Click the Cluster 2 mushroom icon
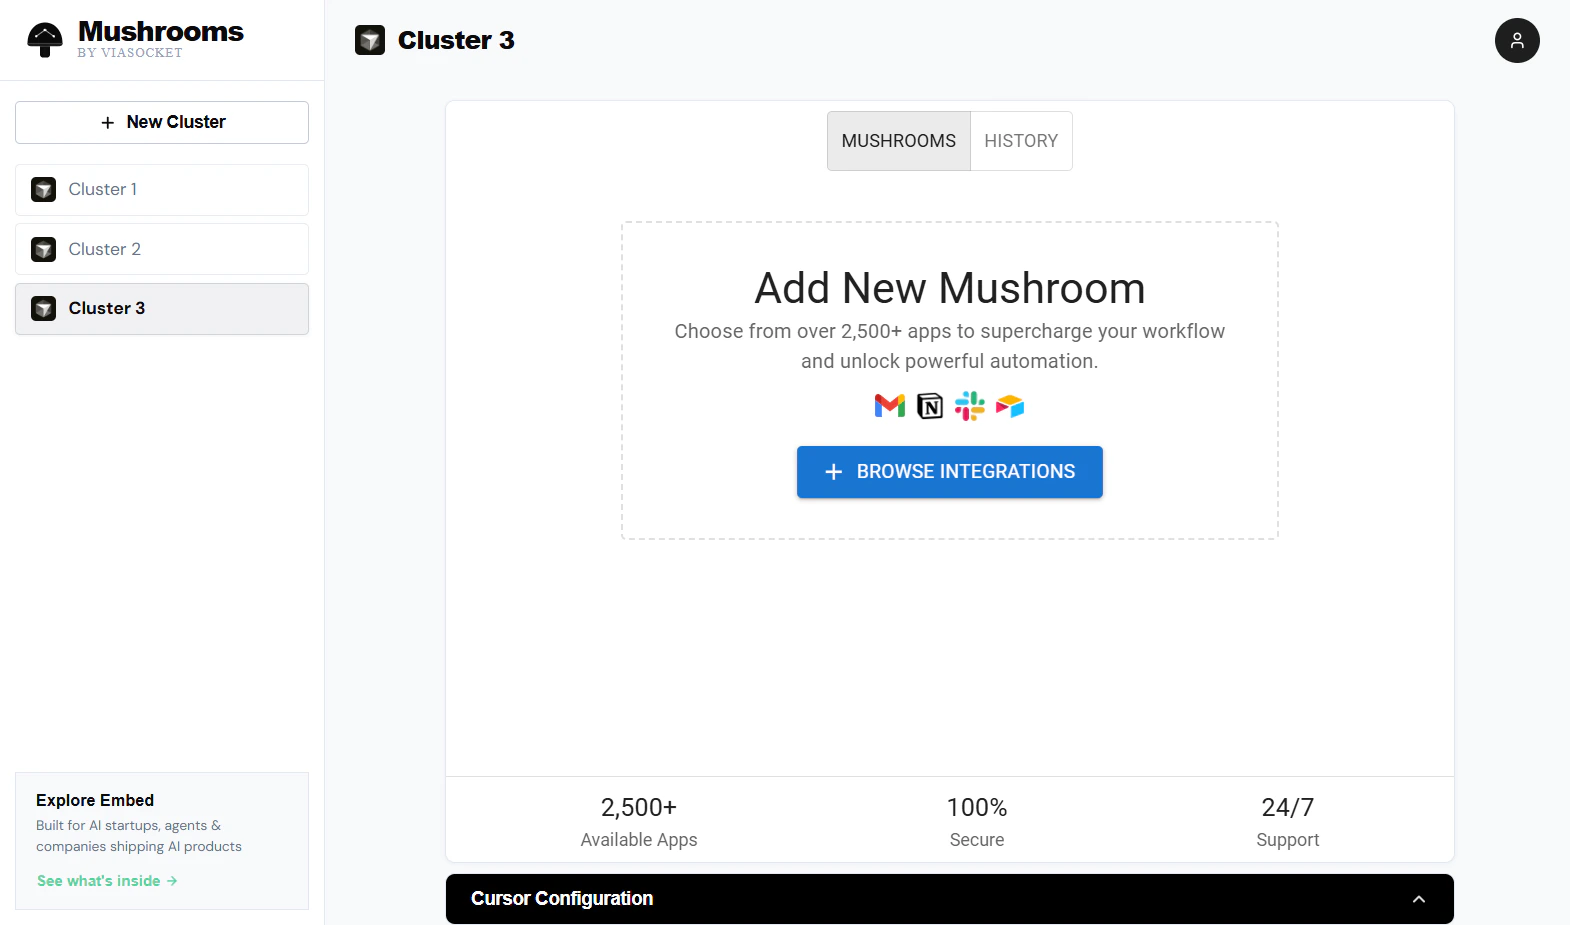1570x925 pixels. pyautogui.click(x=43, y=249)
